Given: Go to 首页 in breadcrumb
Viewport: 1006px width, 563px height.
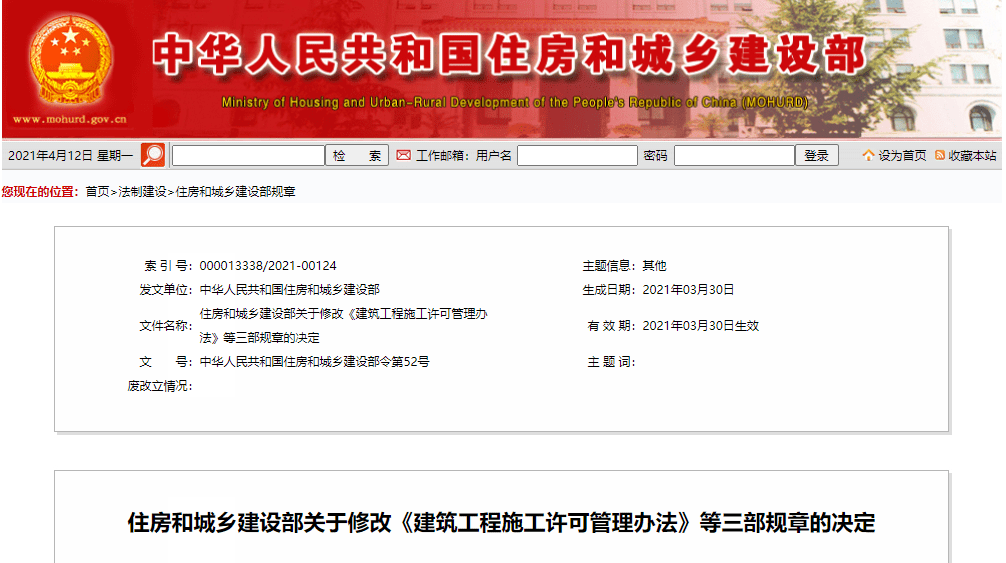Looking at the screenshot, I should tap(98, 192).
